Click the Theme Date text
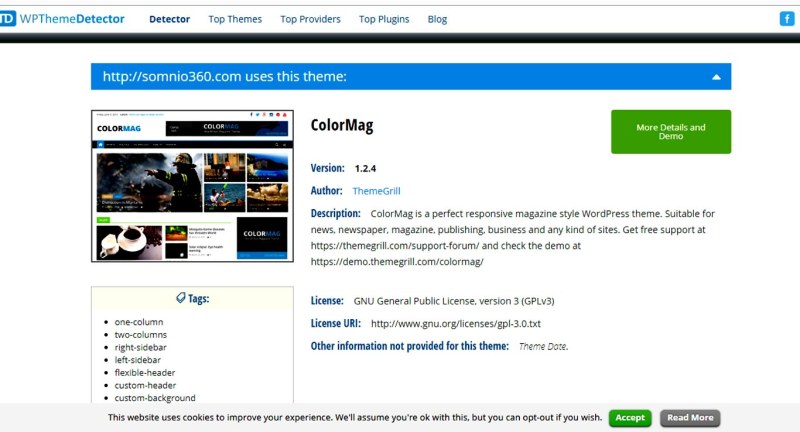 point(543,346)
